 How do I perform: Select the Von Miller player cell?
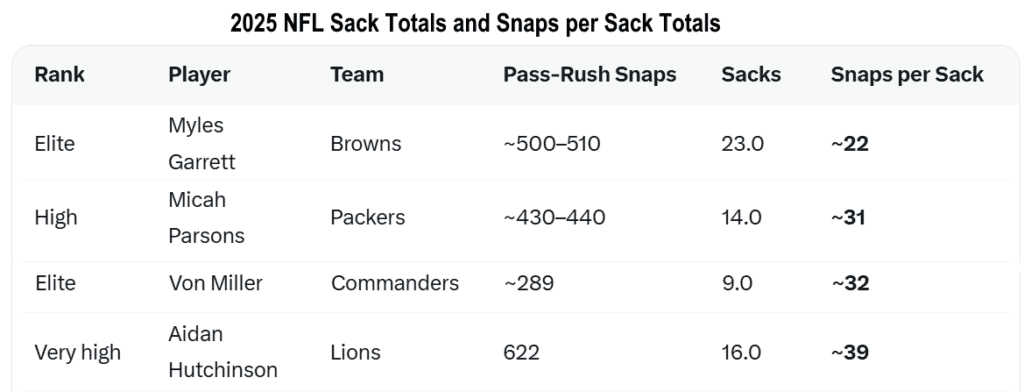coord(216,283)
